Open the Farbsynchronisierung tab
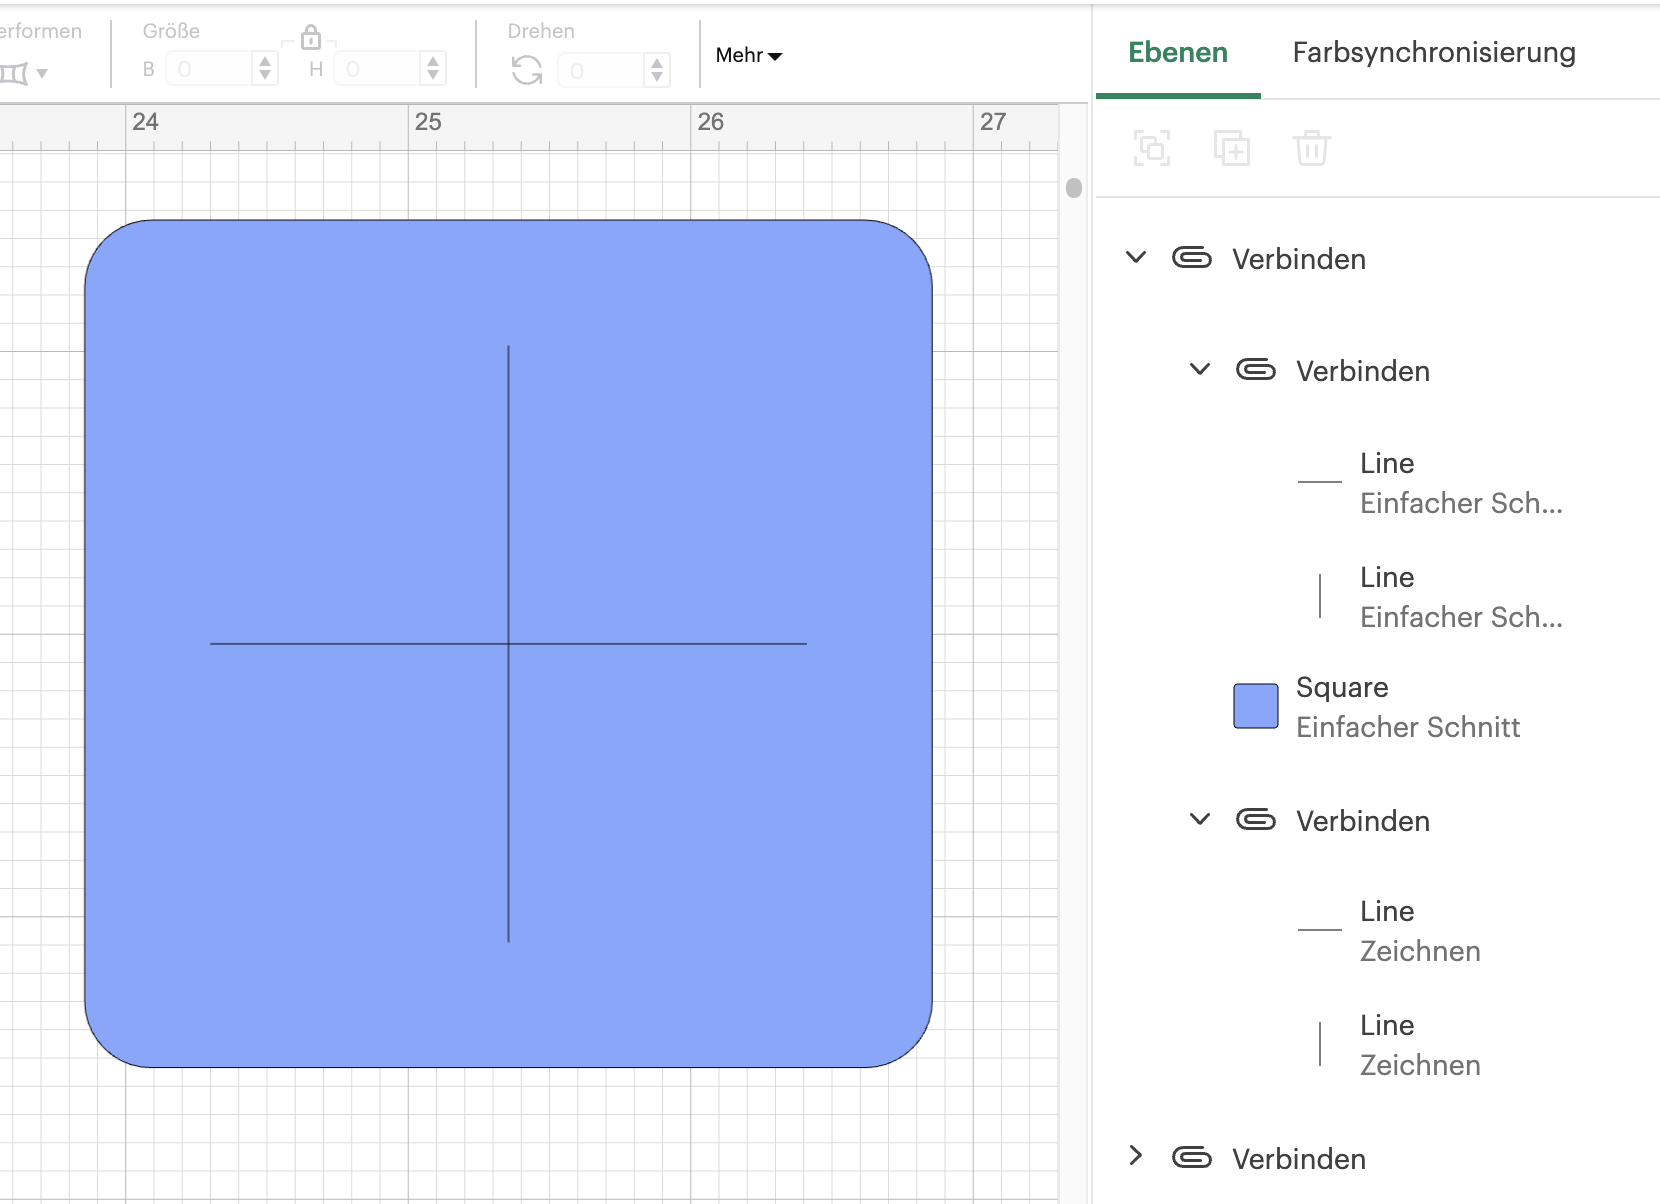Viewport: 1660px width, 1204px height. pos(1434,52)
